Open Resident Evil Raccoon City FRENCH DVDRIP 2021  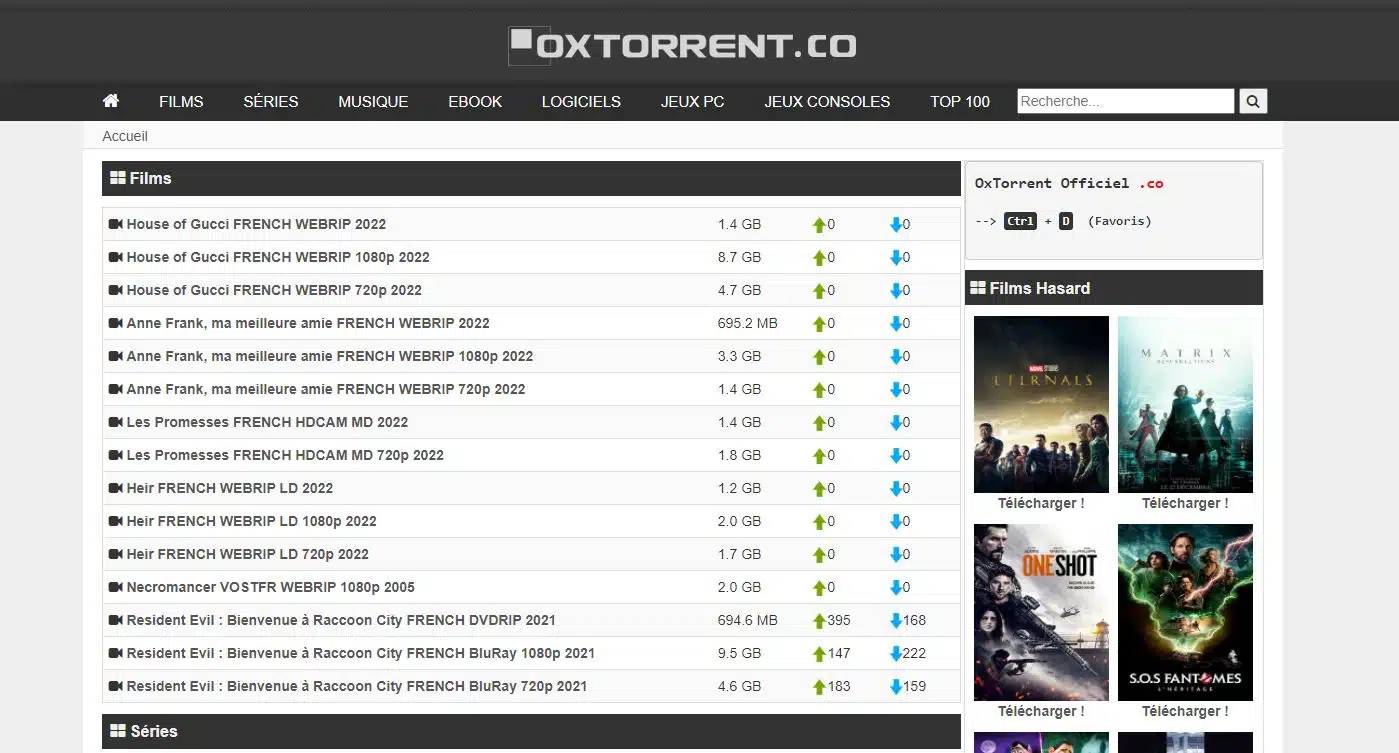point(341,620)
